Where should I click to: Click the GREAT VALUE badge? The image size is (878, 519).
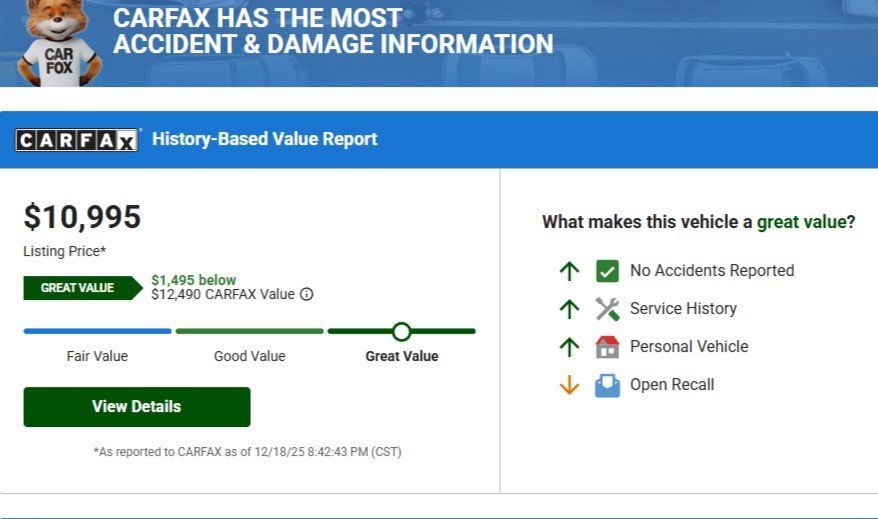click(x=80, y=288)
